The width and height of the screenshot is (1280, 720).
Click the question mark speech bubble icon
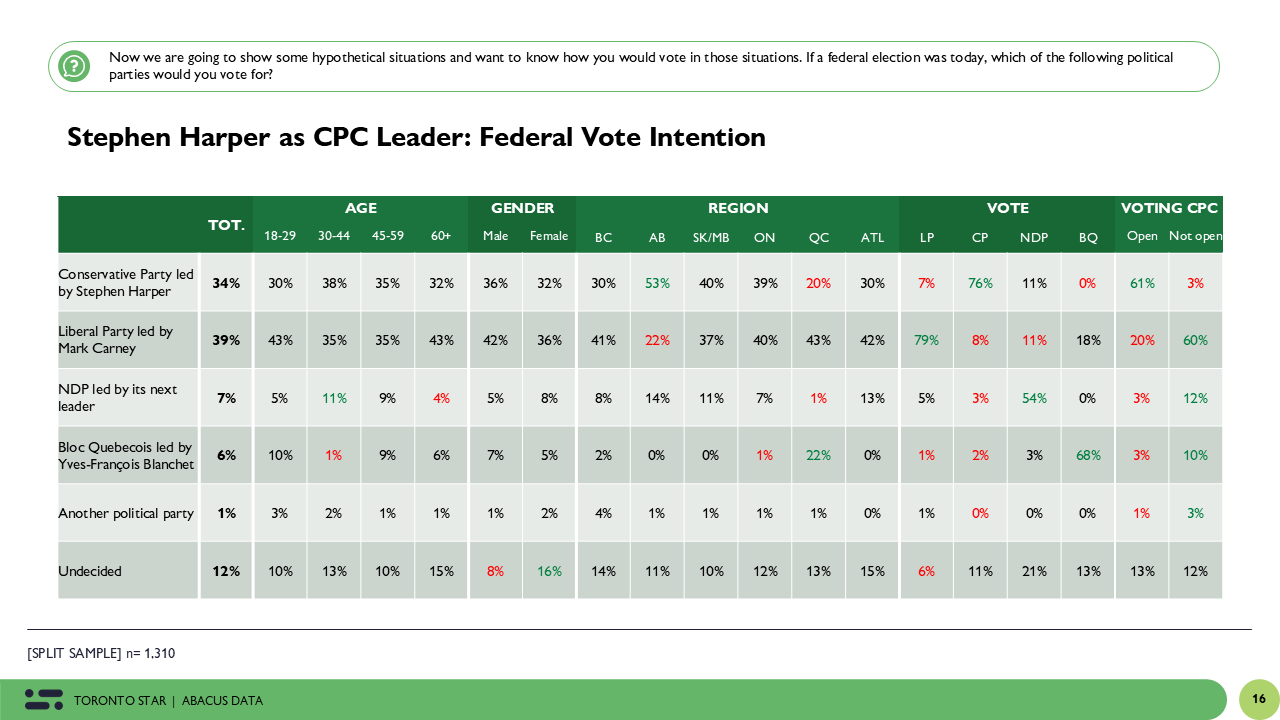coord(74,66)
